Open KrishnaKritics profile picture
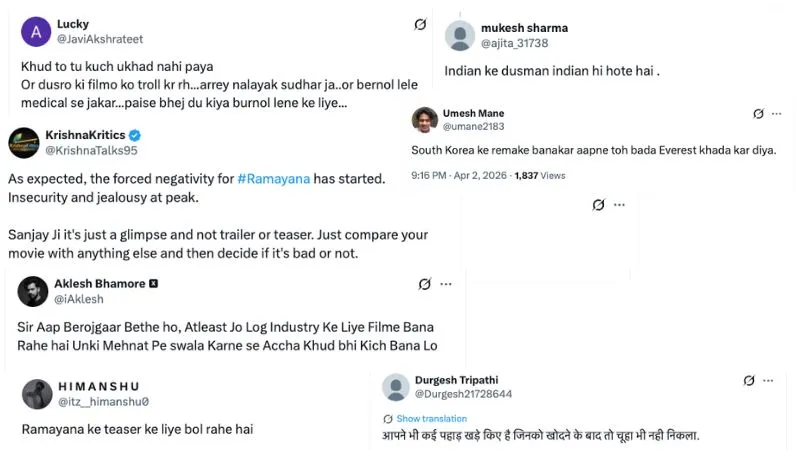This screenshot has width=800, height=450. click(x=24, y=142)
